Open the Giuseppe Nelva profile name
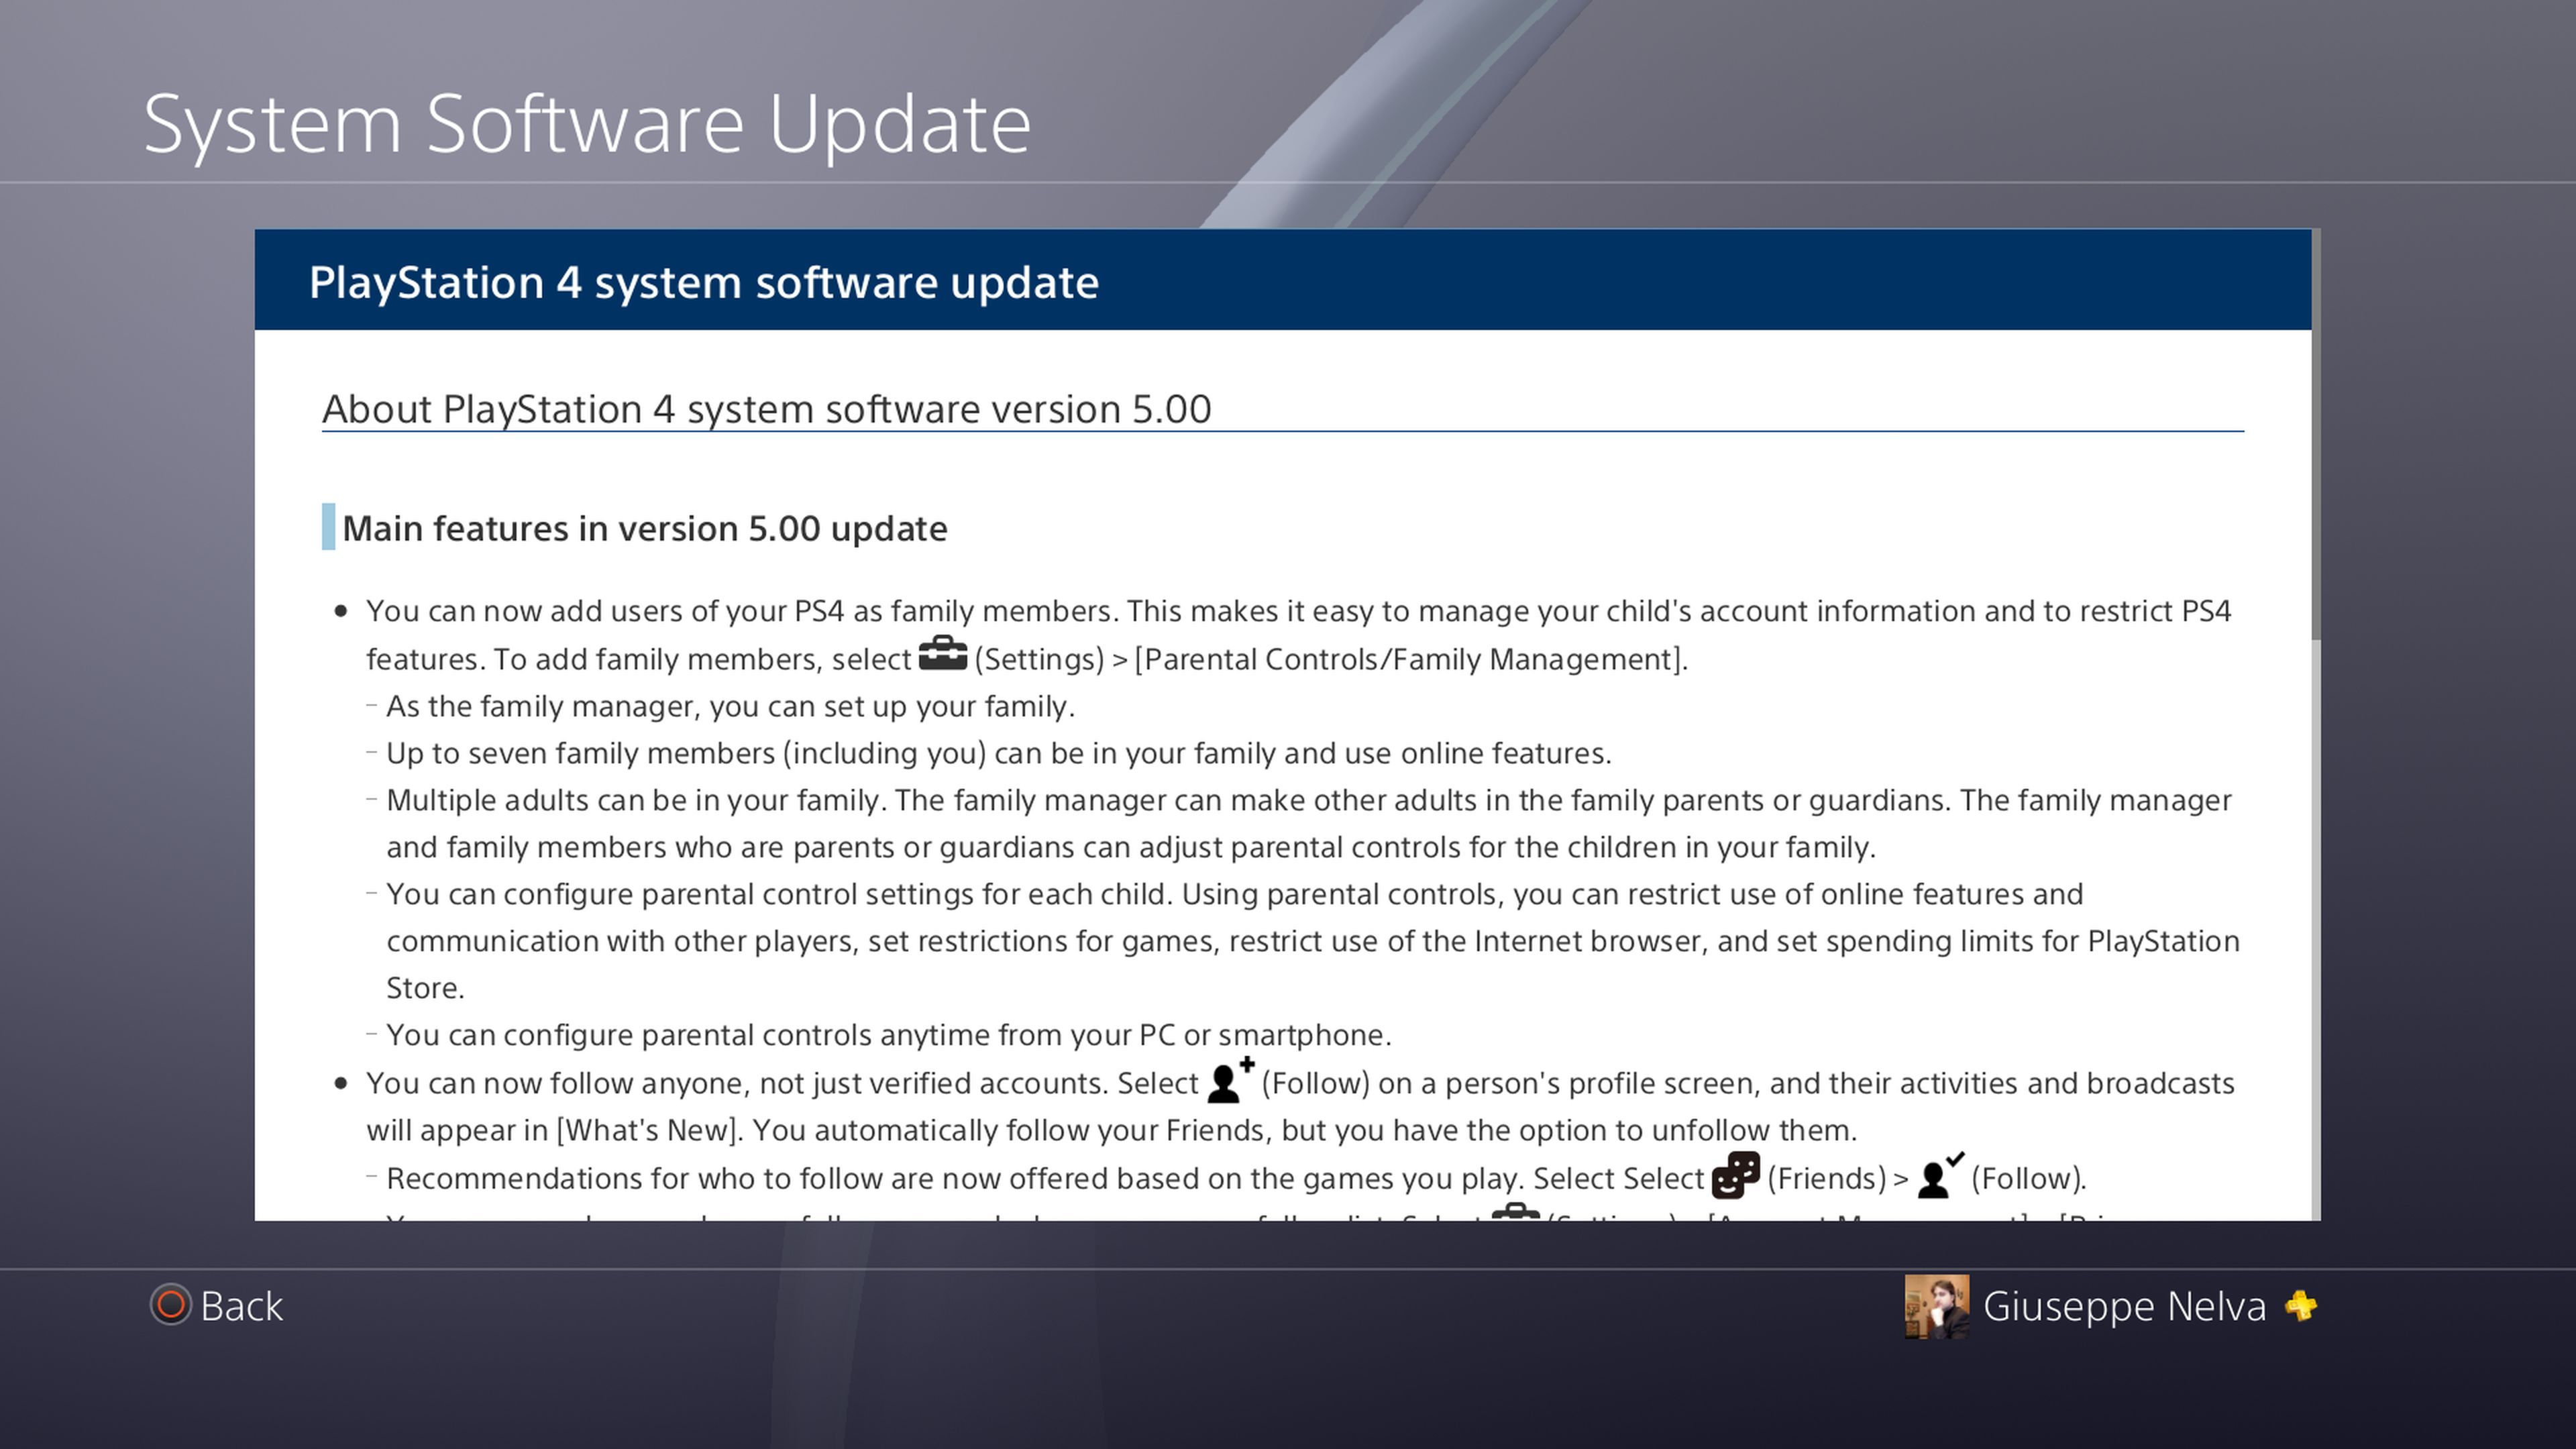This screenshot has width=2576, height=1449. (x=2126, y=1306)
